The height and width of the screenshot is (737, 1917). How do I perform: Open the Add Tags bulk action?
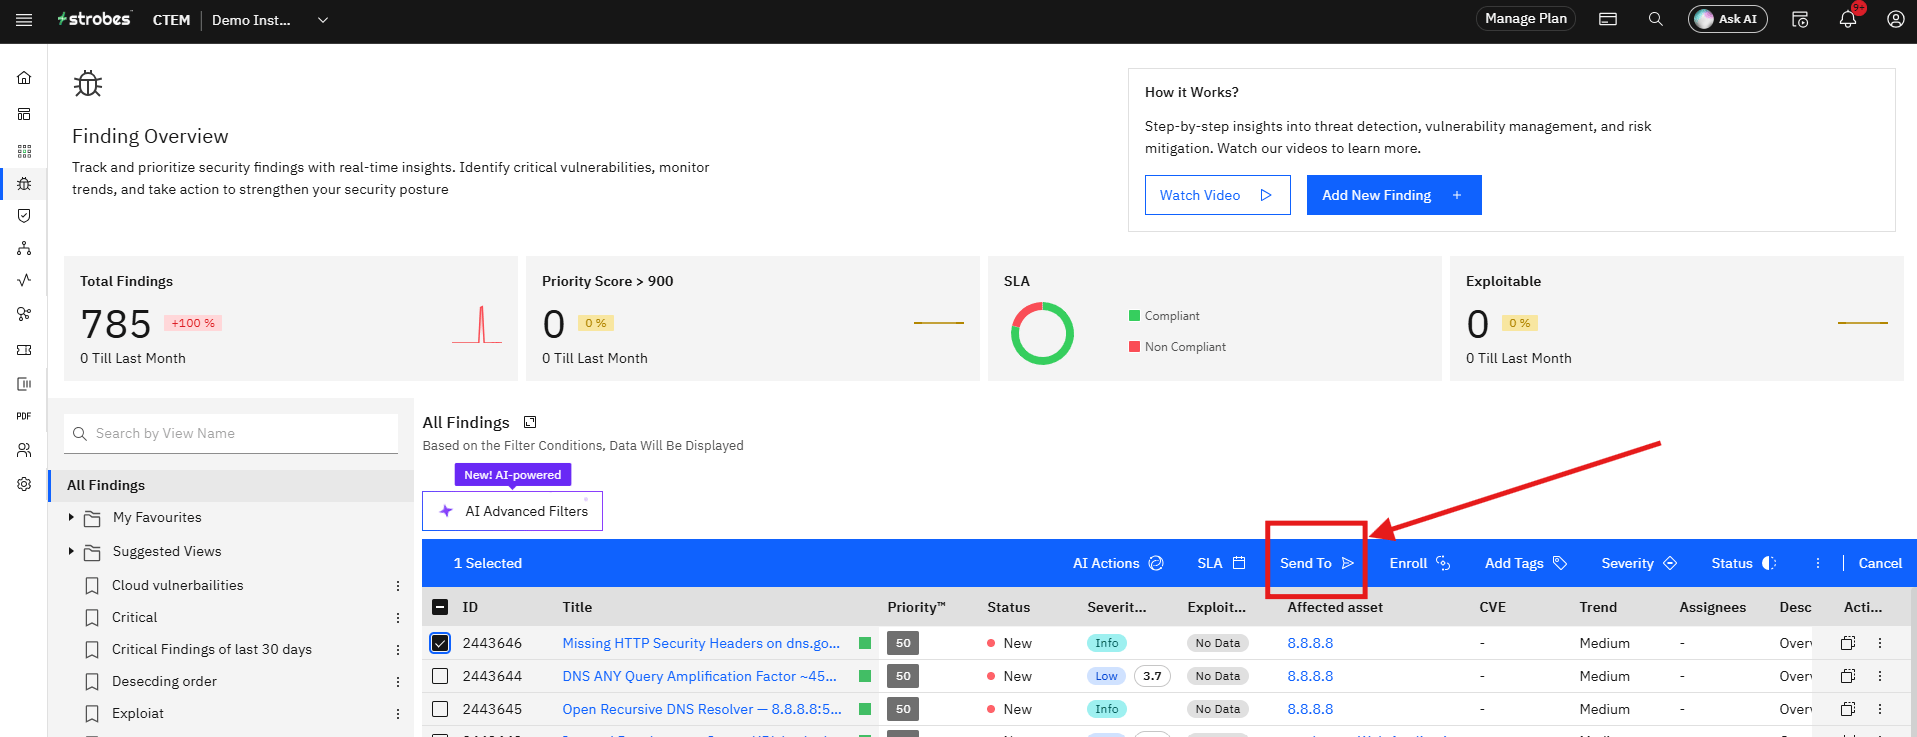[1525, 563]
